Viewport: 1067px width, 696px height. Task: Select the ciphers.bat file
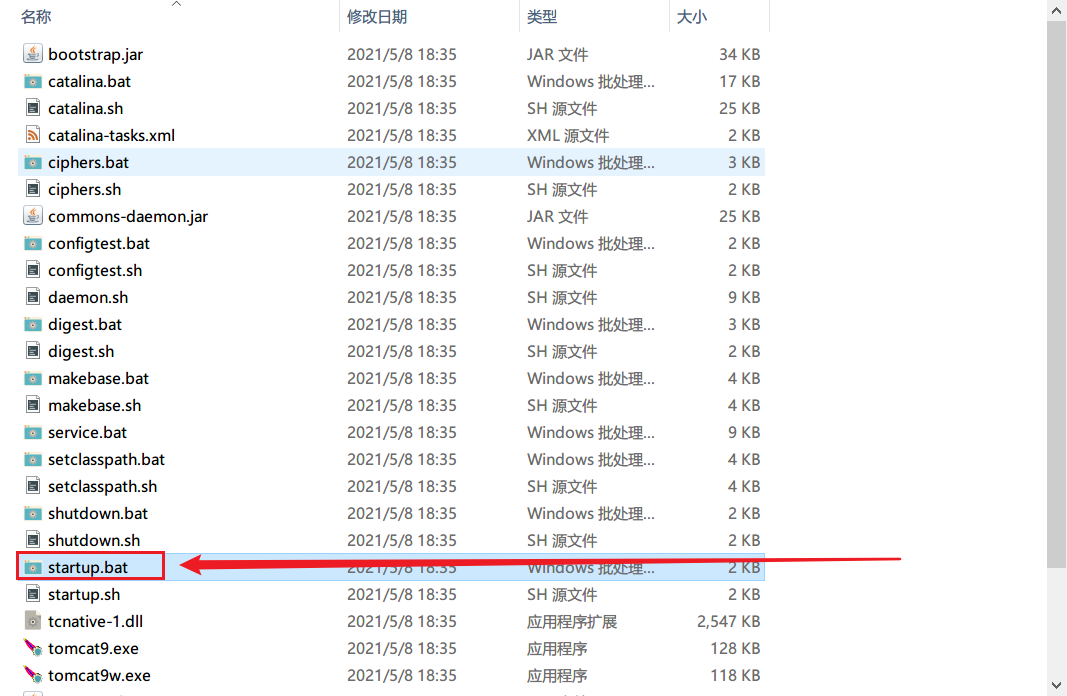[x=88, y=162]
